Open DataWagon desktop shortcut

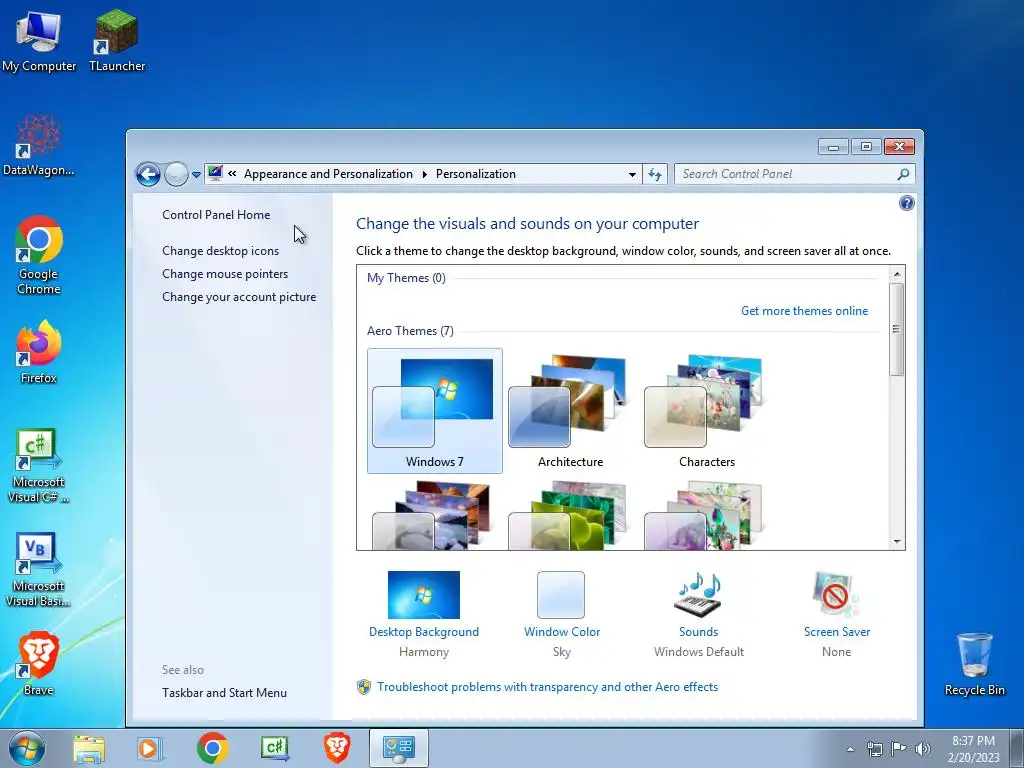pos(39,145)
